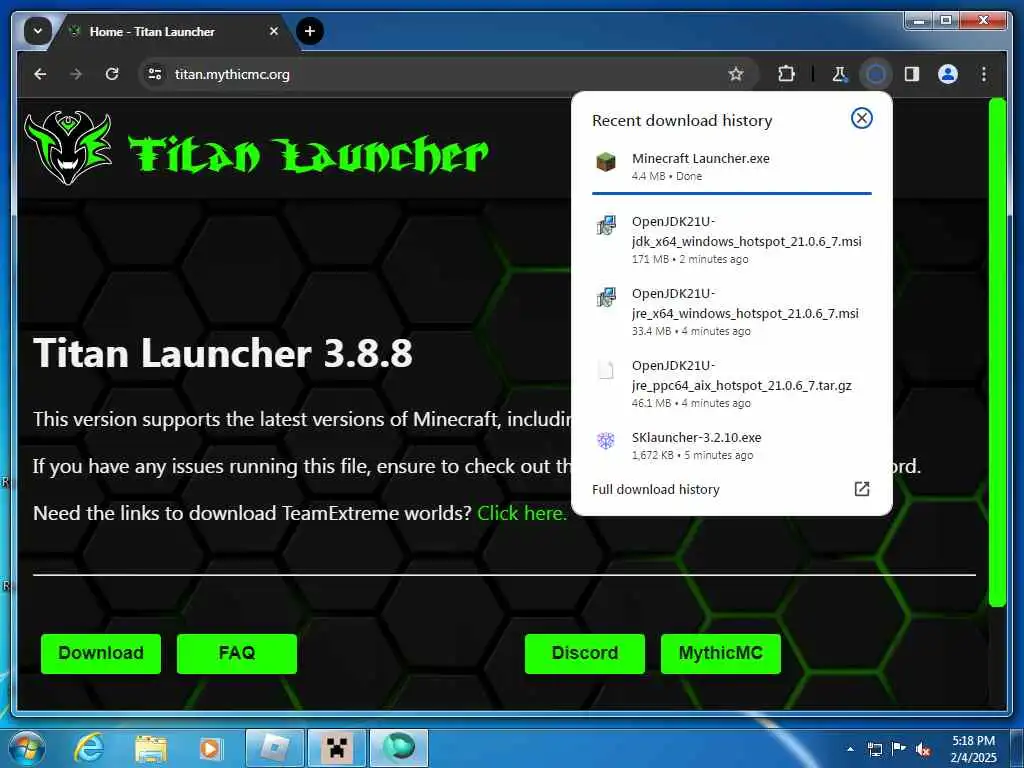Expand the tab search dropdown

tap(37, 31)
